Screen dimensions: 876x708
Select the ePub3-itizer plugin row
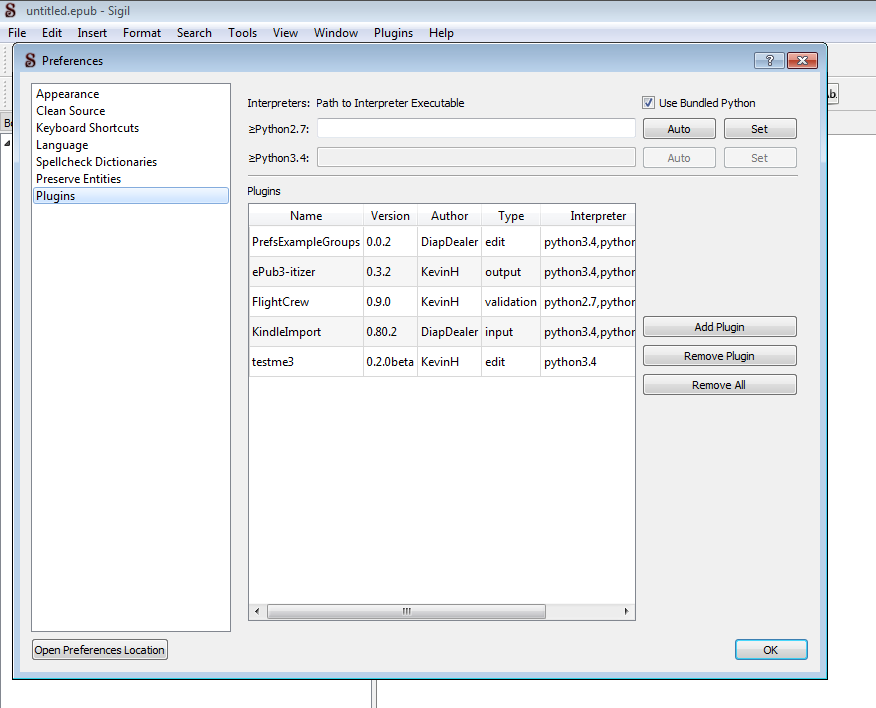(x=442, y=272)
